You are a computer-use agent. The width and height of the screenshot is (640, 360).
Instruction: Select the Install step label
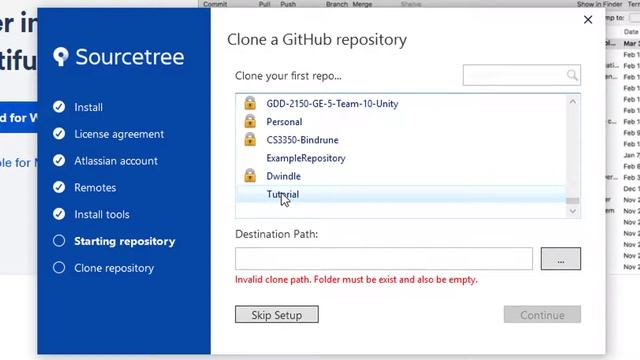(x=89, y=107)
